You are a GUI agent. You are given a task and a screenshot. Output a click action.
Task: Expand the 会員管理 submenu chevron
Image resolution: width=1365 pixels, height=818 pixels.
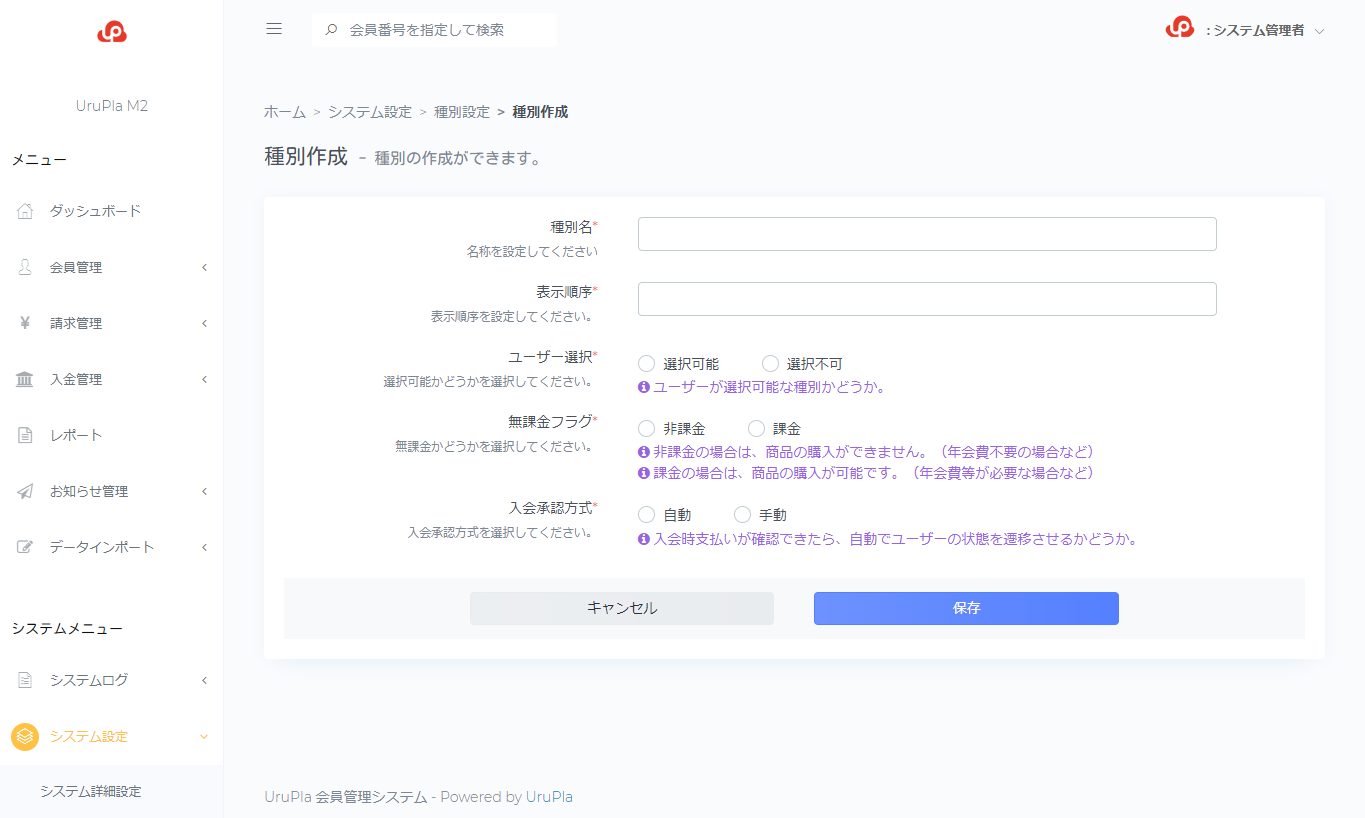coord(204,267)
